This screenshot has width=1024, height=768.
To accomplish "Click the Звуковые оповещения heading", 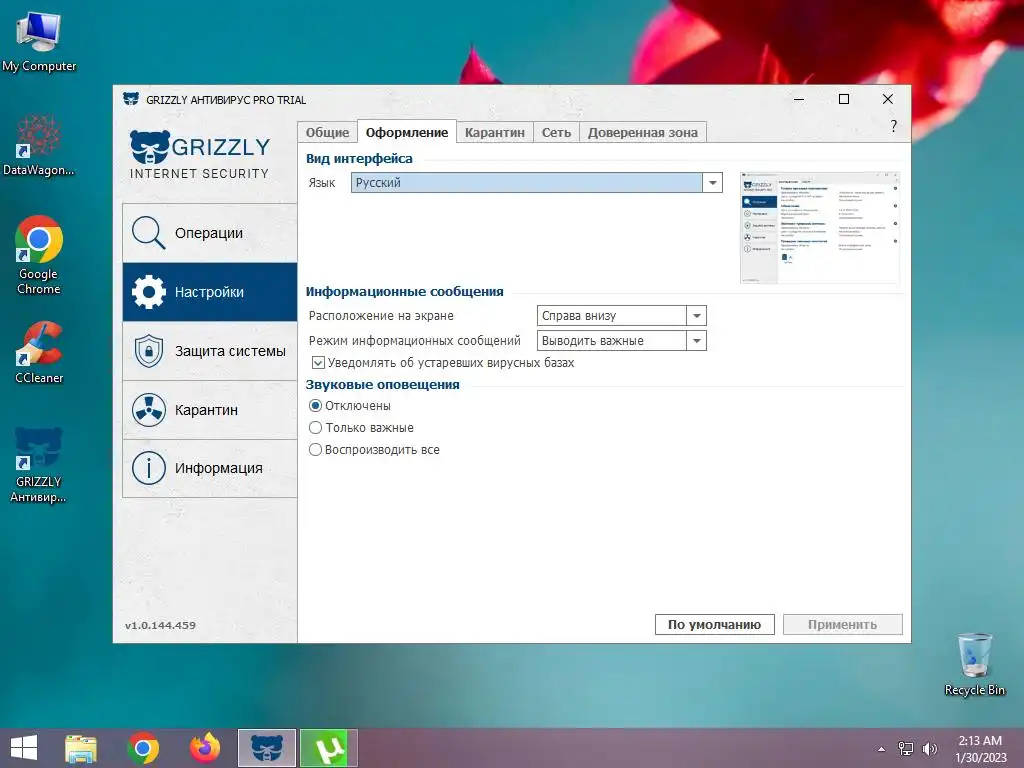I will [383, 385].
